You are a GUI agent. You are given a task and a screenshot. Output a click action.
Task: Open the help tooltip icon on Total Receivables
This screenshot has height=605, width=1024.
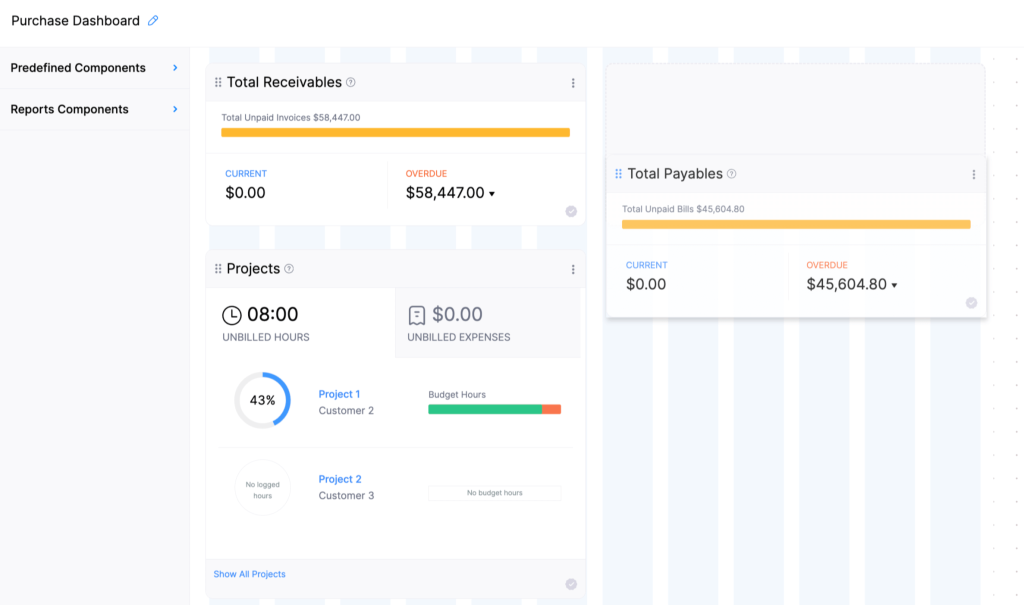[x=350, y=83]
